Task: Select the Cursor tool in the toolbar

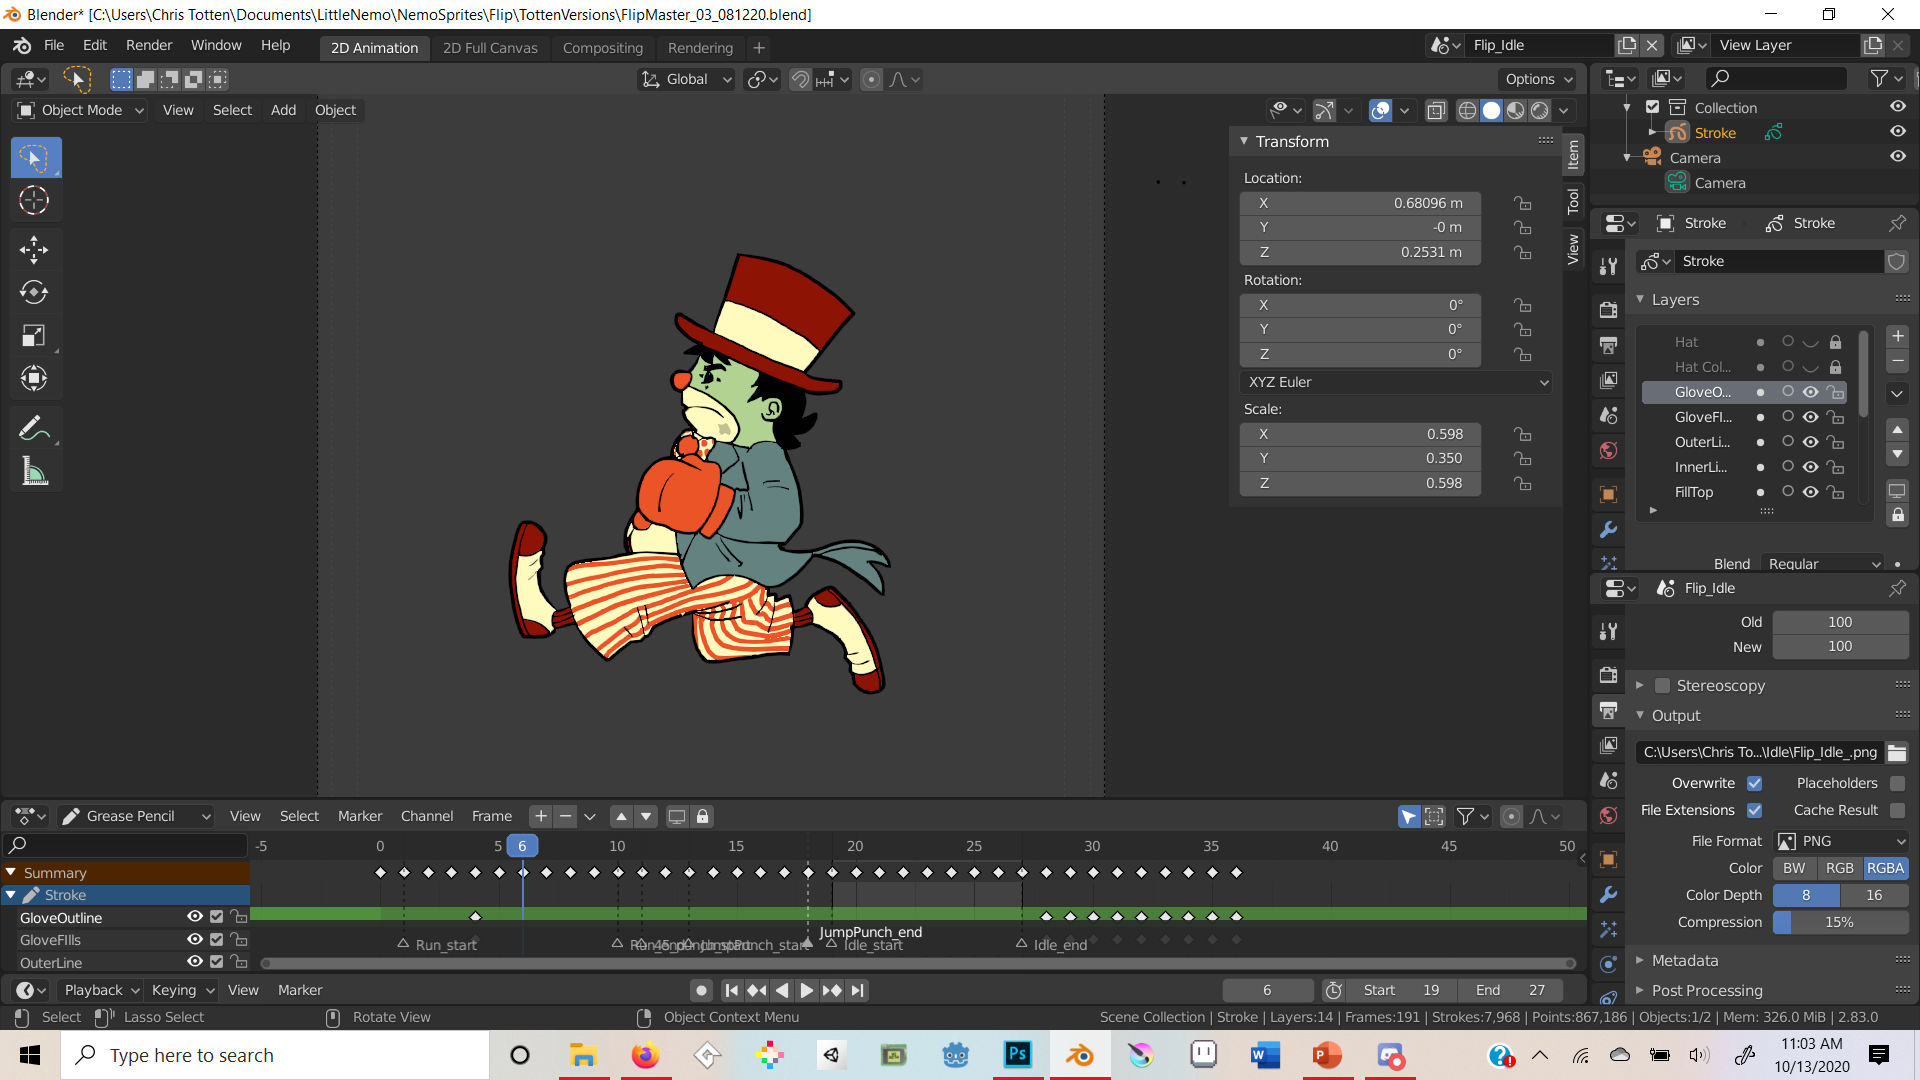Action: pos(35,200)
